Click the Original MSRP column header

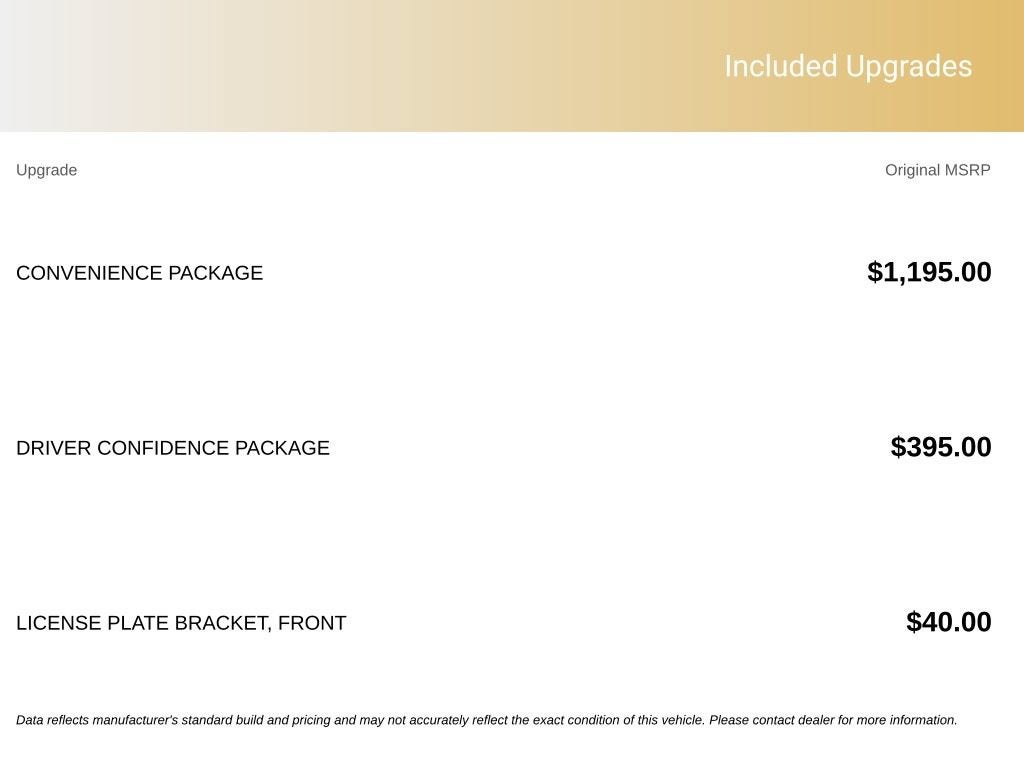coord(937,170)
